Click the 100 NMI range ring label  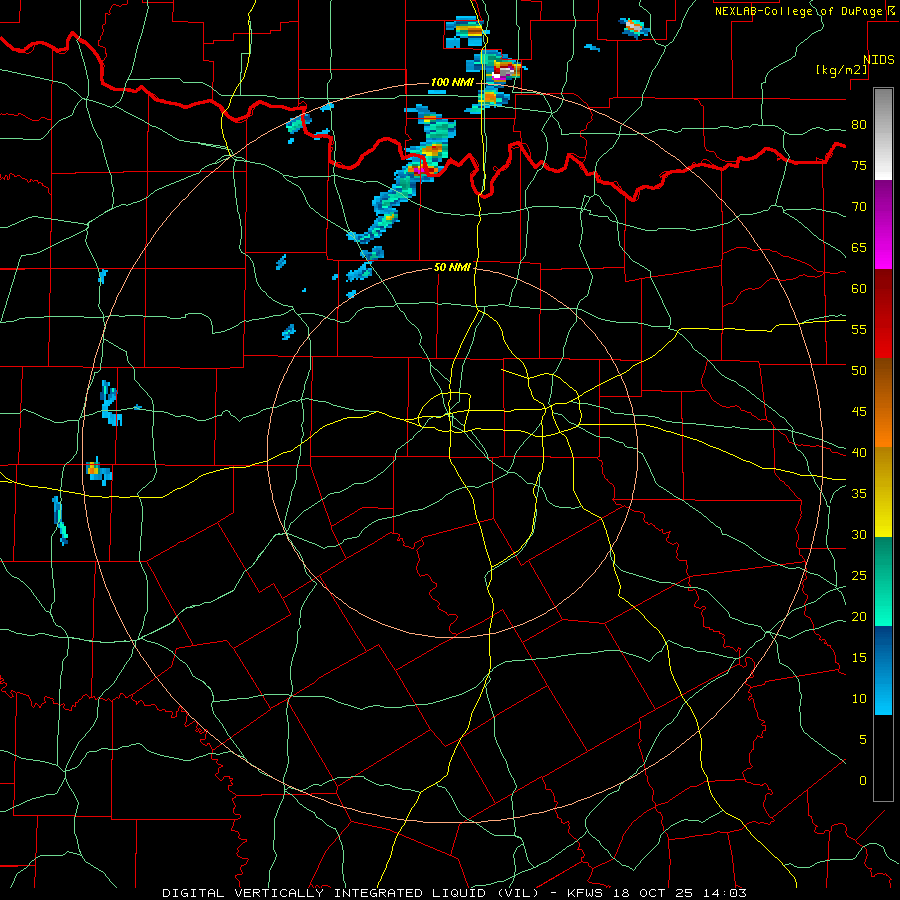point(452,83)
